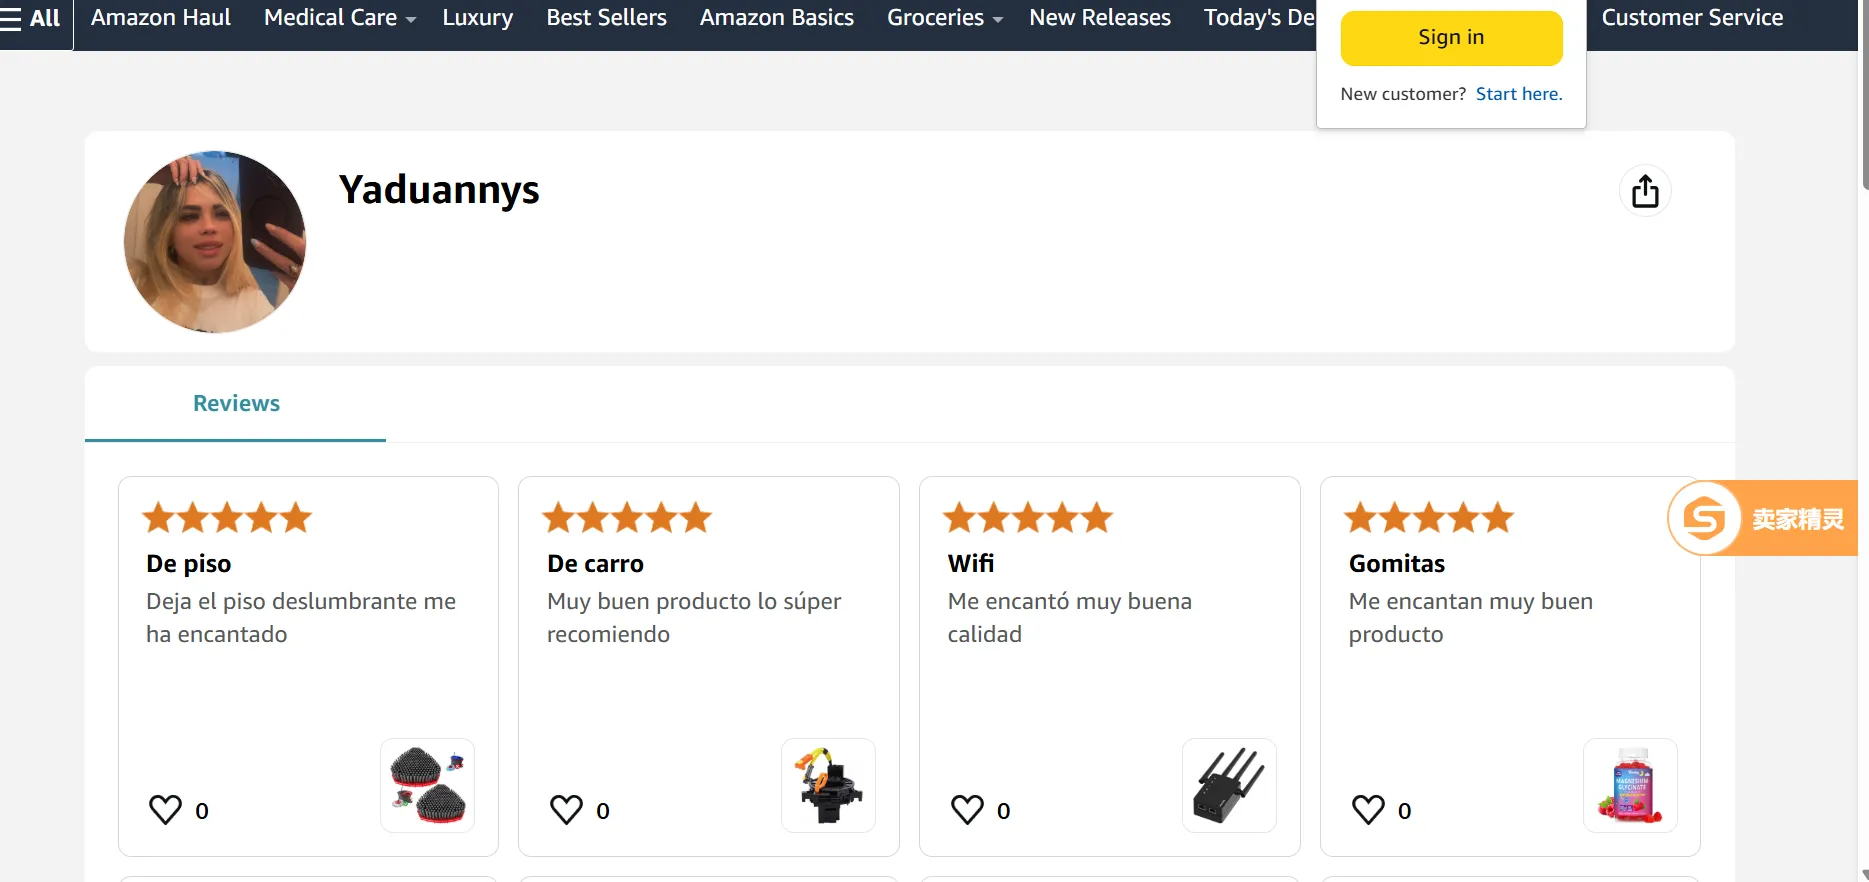Screen dimensions: 1869x882
Task: Open Customer Service page link
Action: click(x=1692, y=18)
